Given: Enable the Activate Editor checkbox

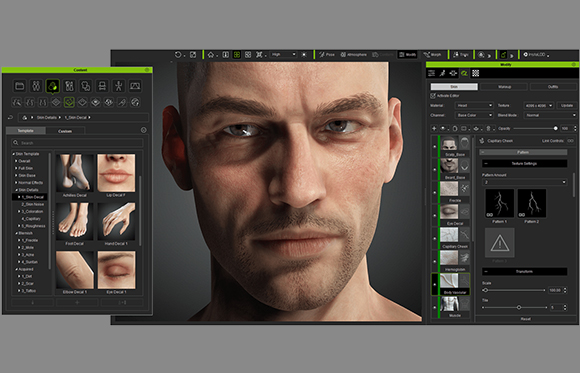Looking at the screenshot, I should click(433, 96).
